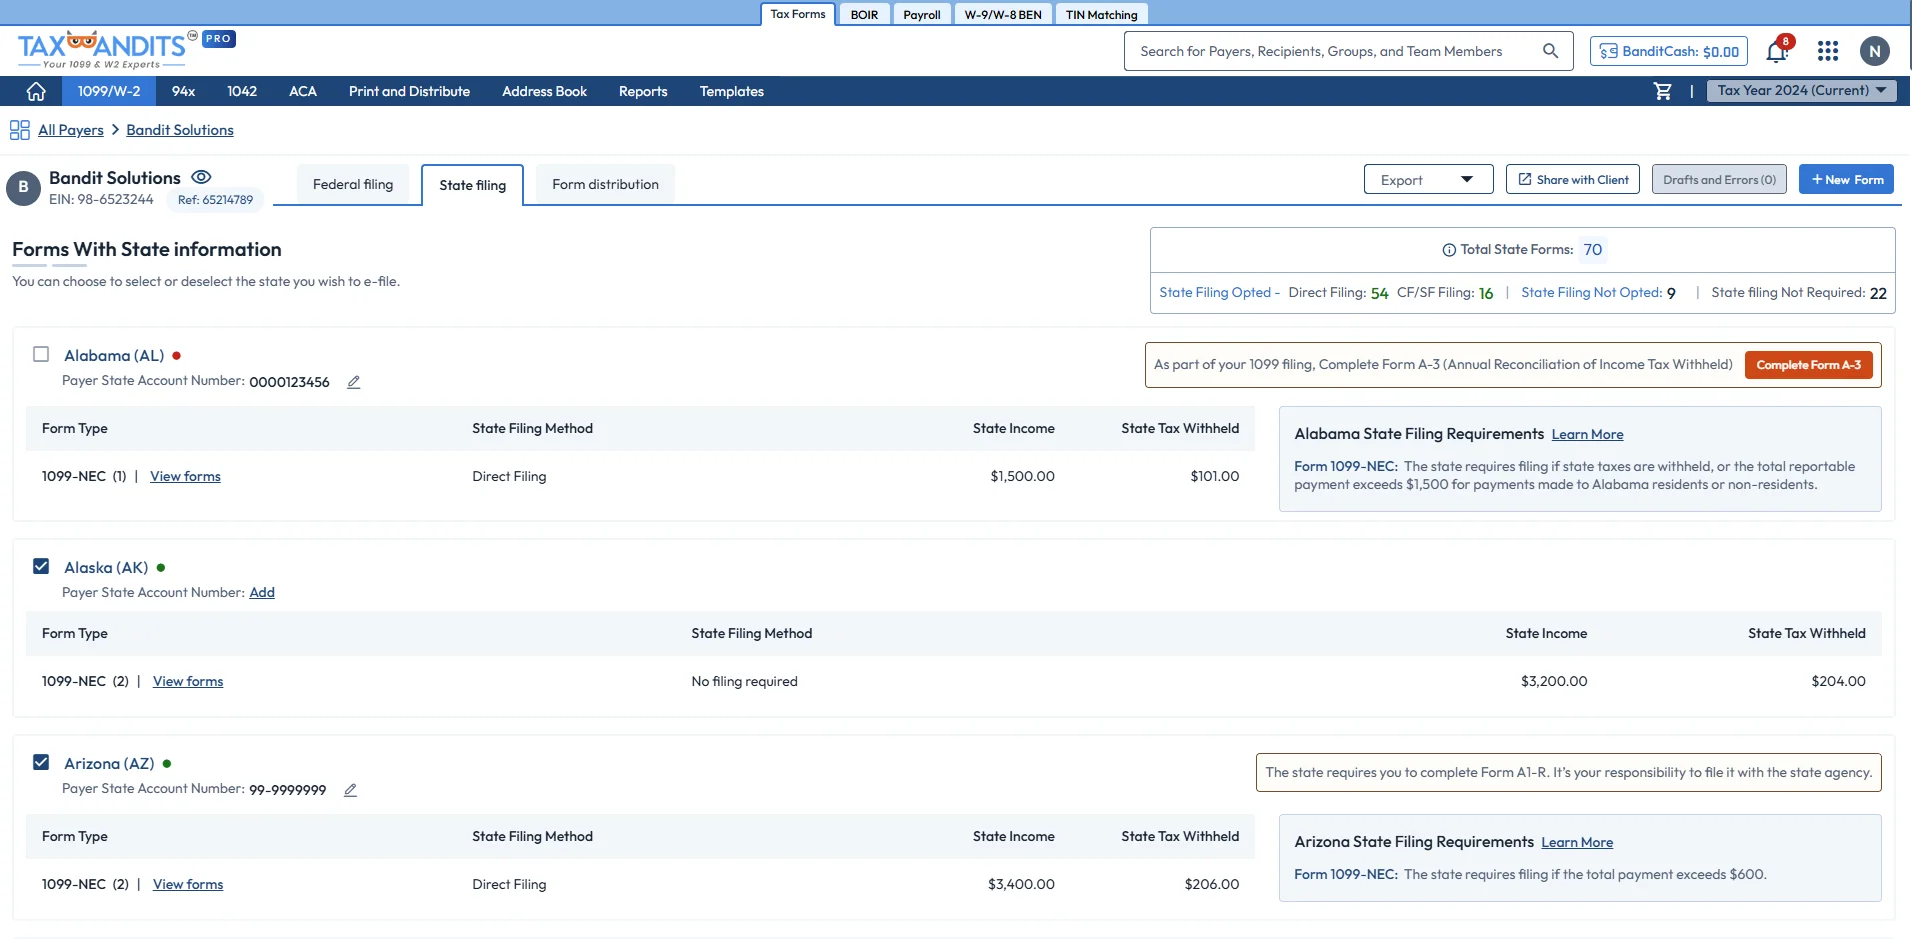Viewport: 1912px width, 939px height.
Task: Edit Alabama payer state account number
Action: tap(353, 382)
